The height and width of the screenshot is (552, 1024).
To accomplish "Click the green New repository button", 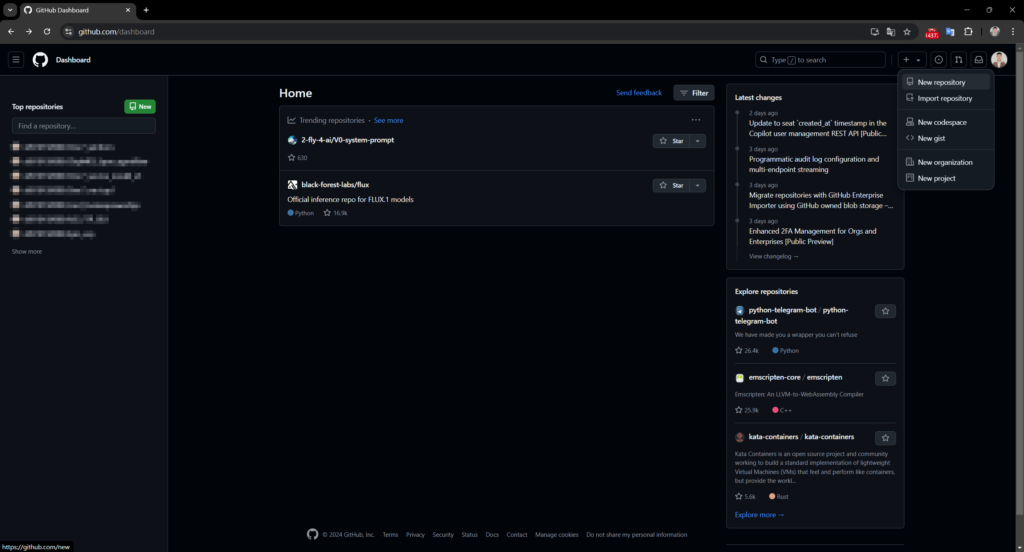I will coord(140,106).
